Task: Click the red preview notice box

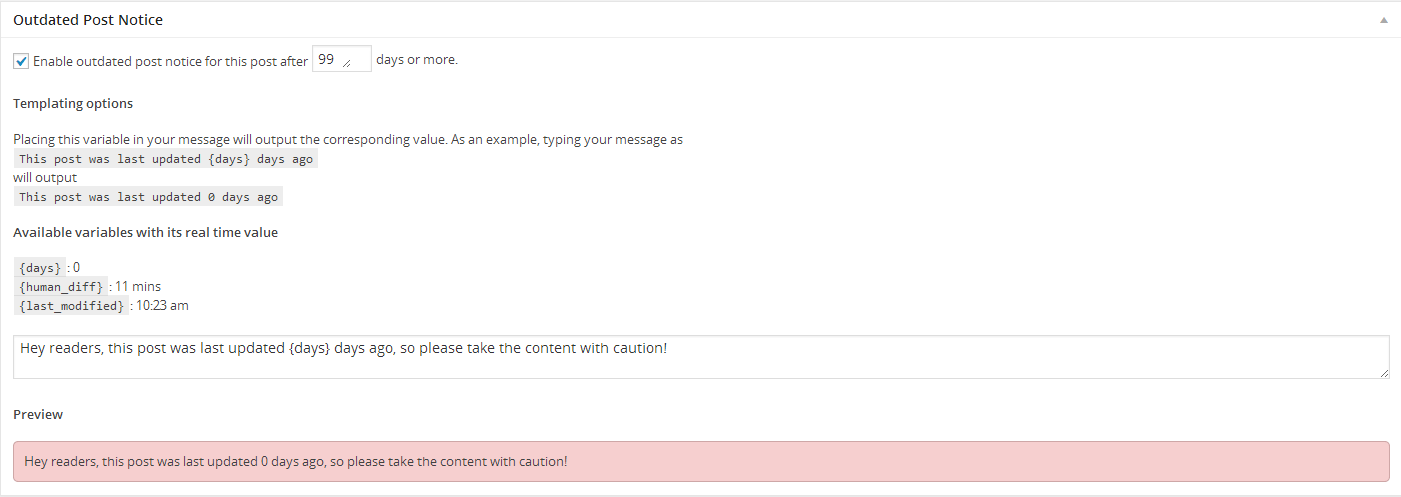Action: tap(701, 462)
